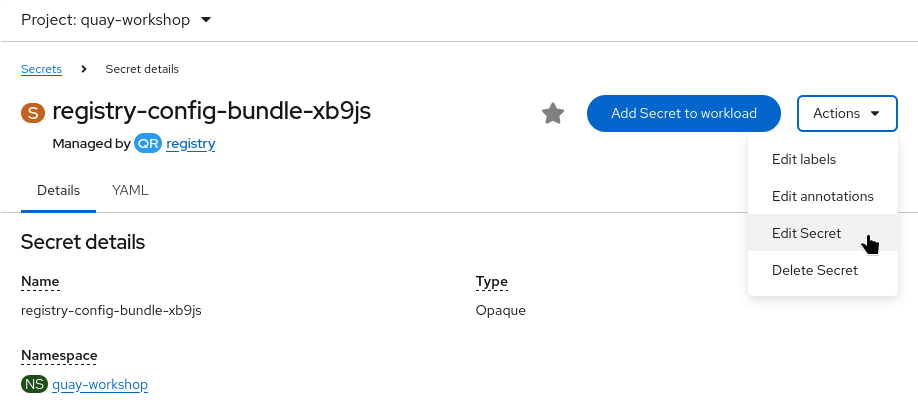Select Edit labels from Actions menu
This screenshot has height=414, width=918.
(804, 159)
